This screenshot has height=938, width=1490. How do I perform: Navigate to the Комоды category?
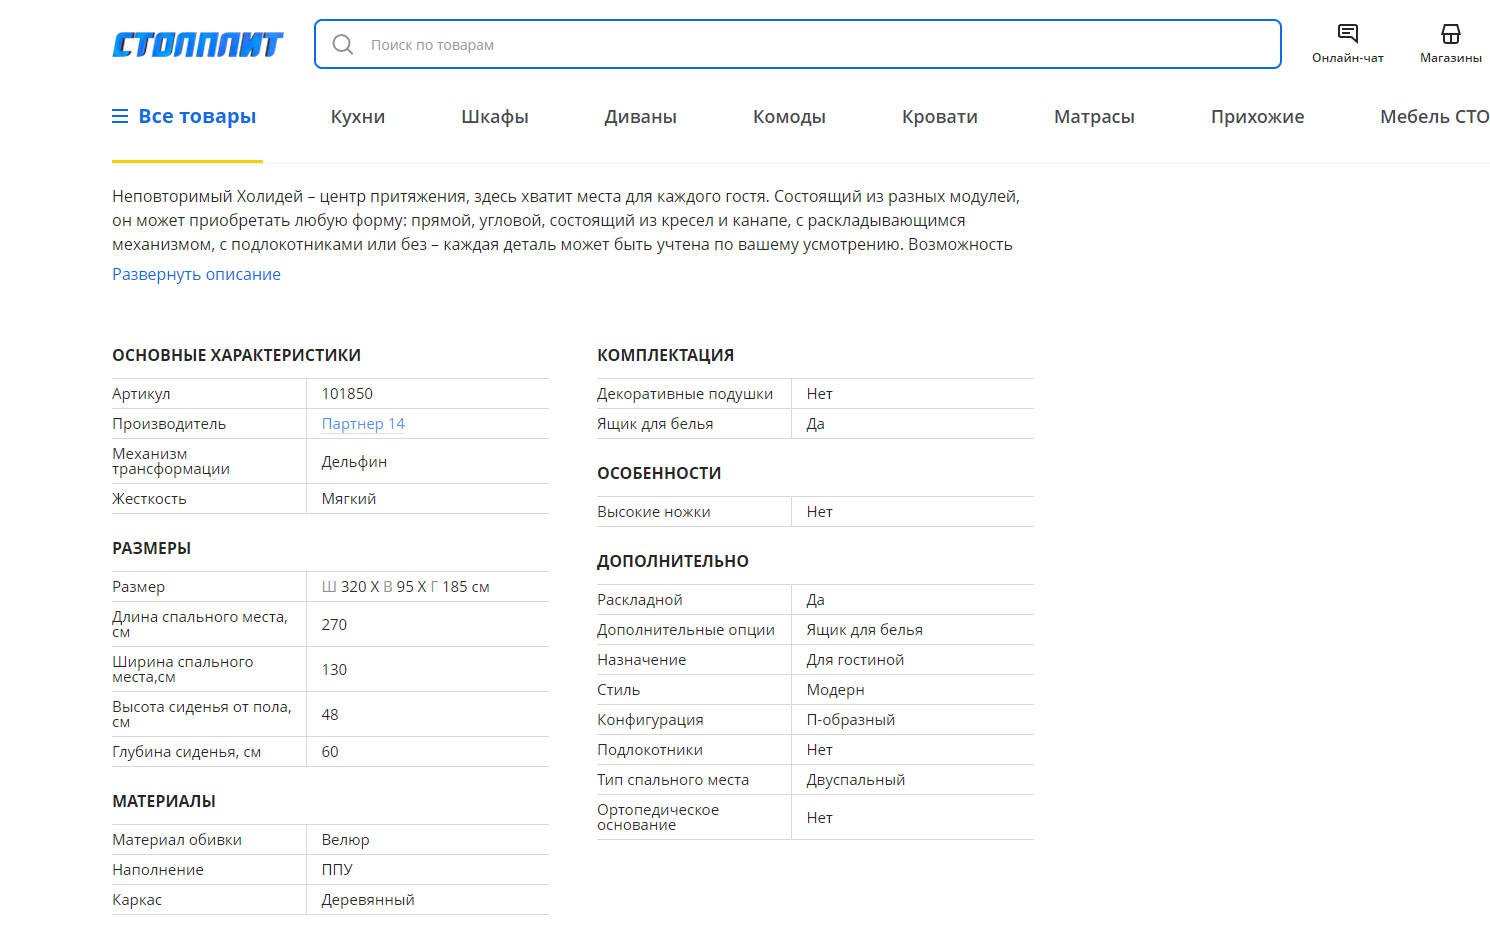pyautogui.click(x=789, y=117)
